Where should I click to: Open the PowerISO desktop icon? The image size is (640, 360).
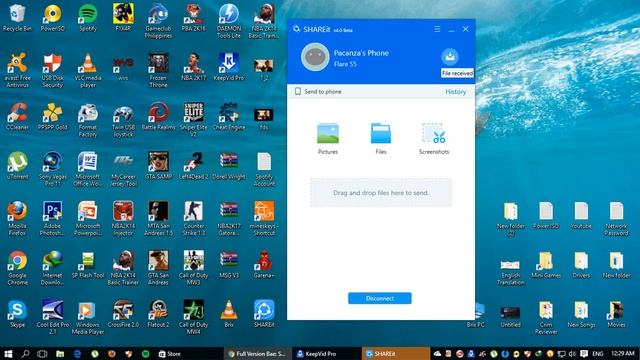point(53,18)
